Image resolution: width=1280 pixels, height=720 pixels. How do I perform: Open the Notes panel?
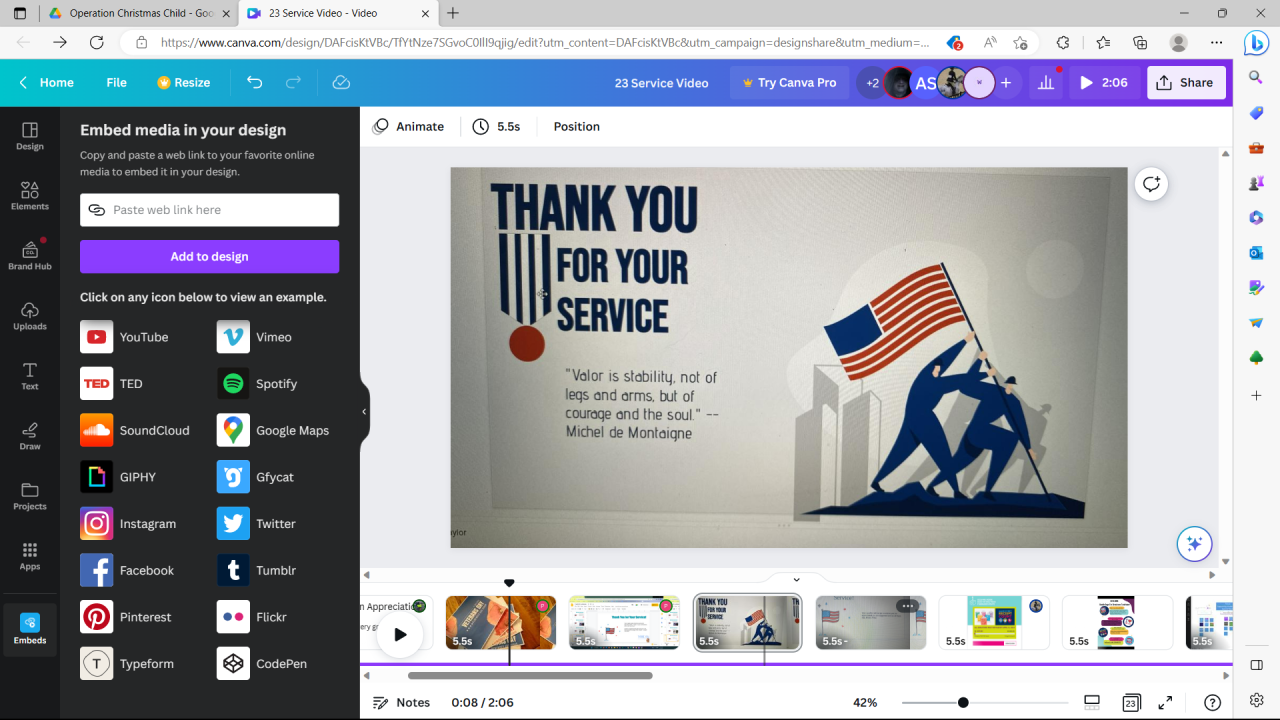[402, 703]
